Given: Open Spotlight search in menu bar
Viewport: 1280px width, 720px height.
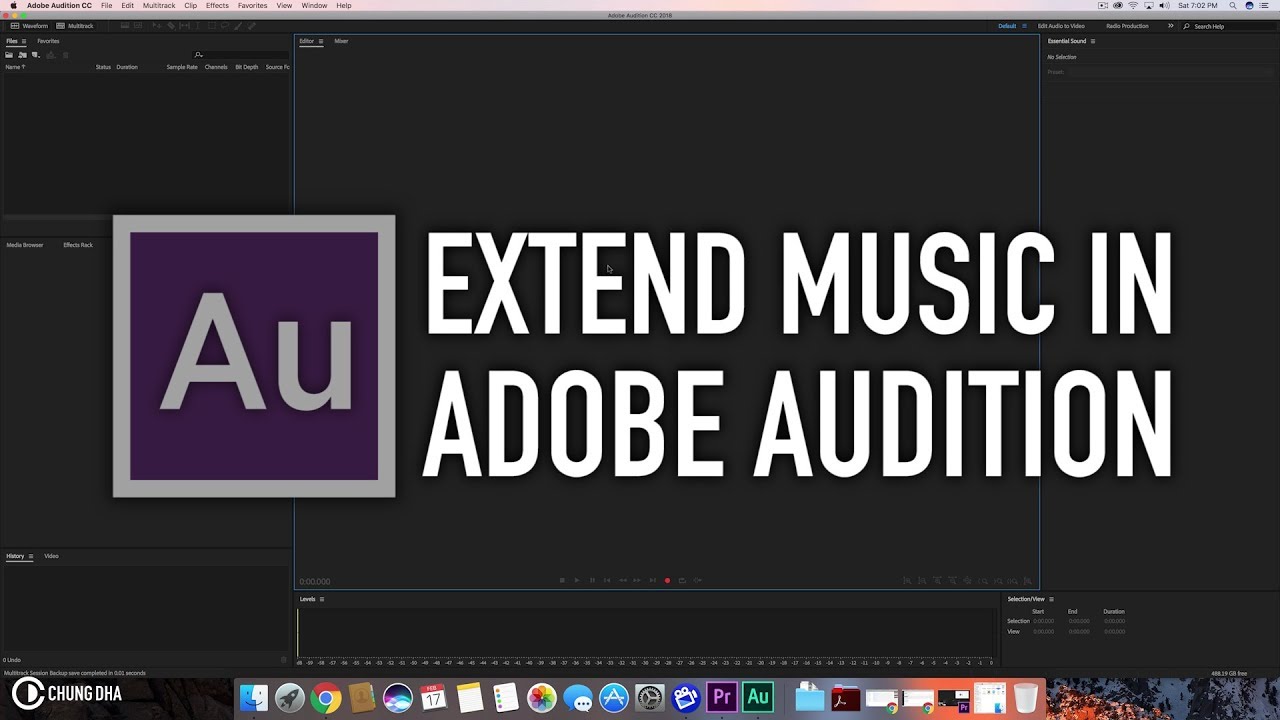Looking at the screenshot, I should point(1233,6).
